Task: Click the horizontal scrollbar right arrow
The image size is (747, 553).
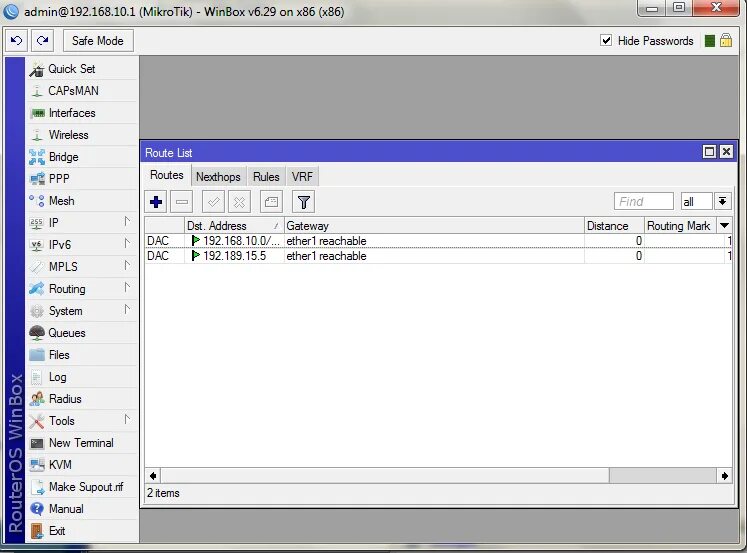Action: click(725, 475)
